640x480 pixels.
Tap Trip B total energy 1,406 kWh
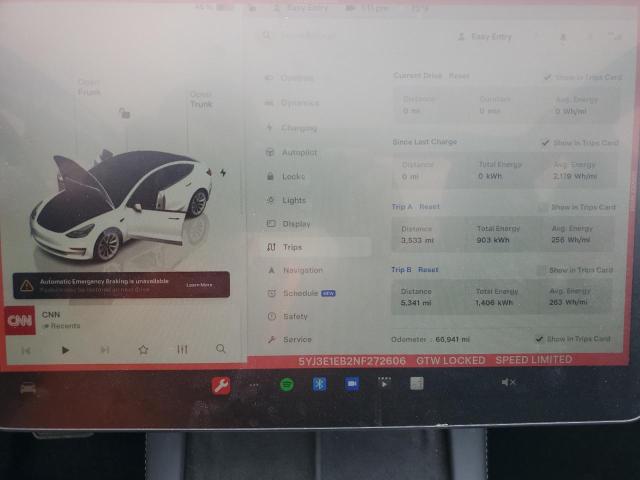tap(494, 302)
